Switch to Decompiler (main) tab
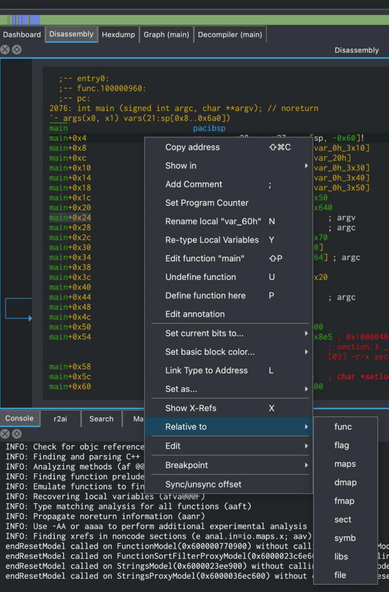This screenshot has width=389, height=592. pos(230,35)
